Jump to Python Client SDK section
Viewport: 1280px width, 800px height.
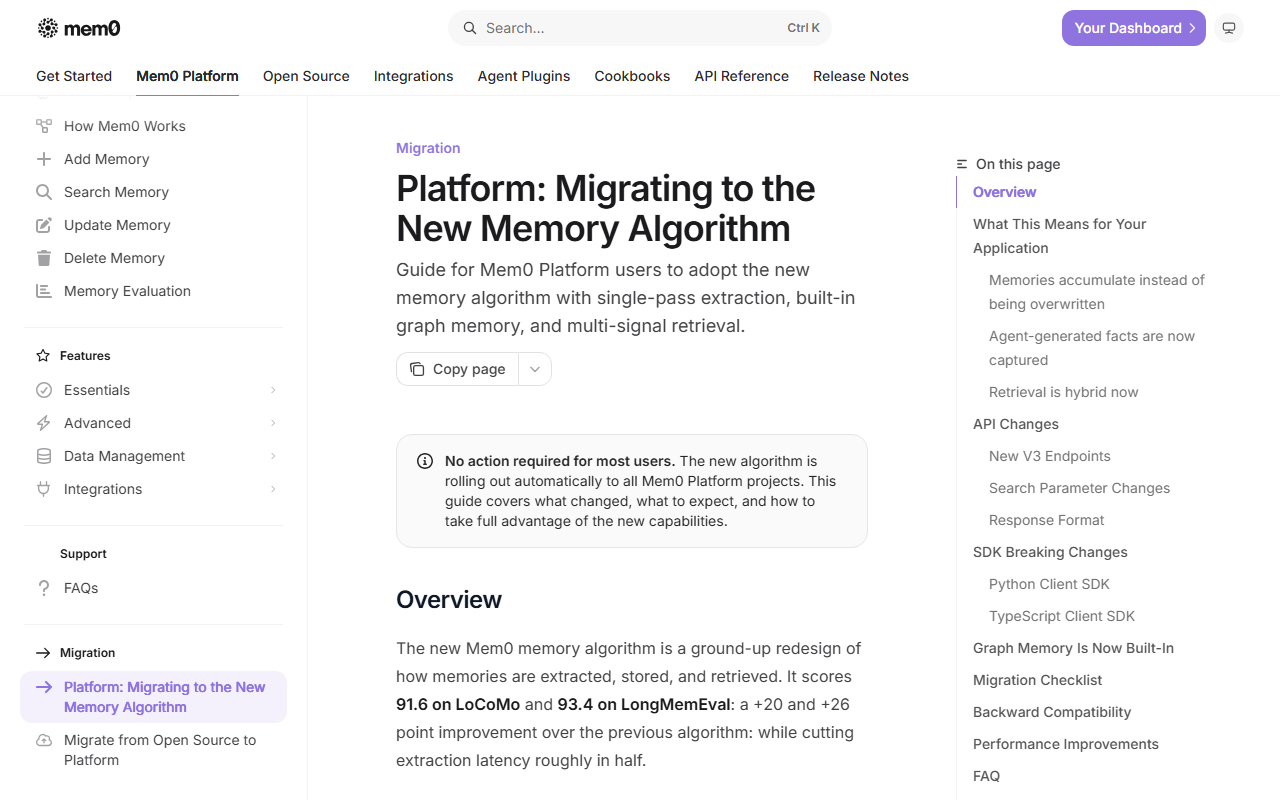point(1049,584)
